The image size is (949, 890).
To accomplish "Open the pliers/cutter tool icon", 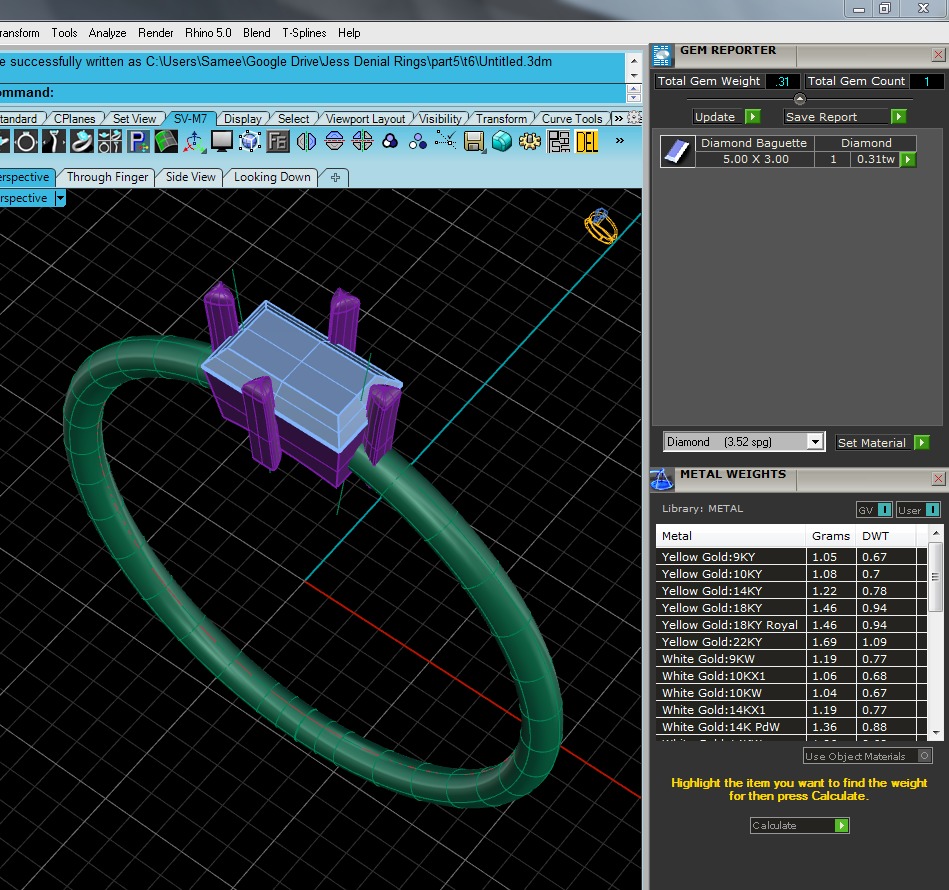I will coord(54,142).
